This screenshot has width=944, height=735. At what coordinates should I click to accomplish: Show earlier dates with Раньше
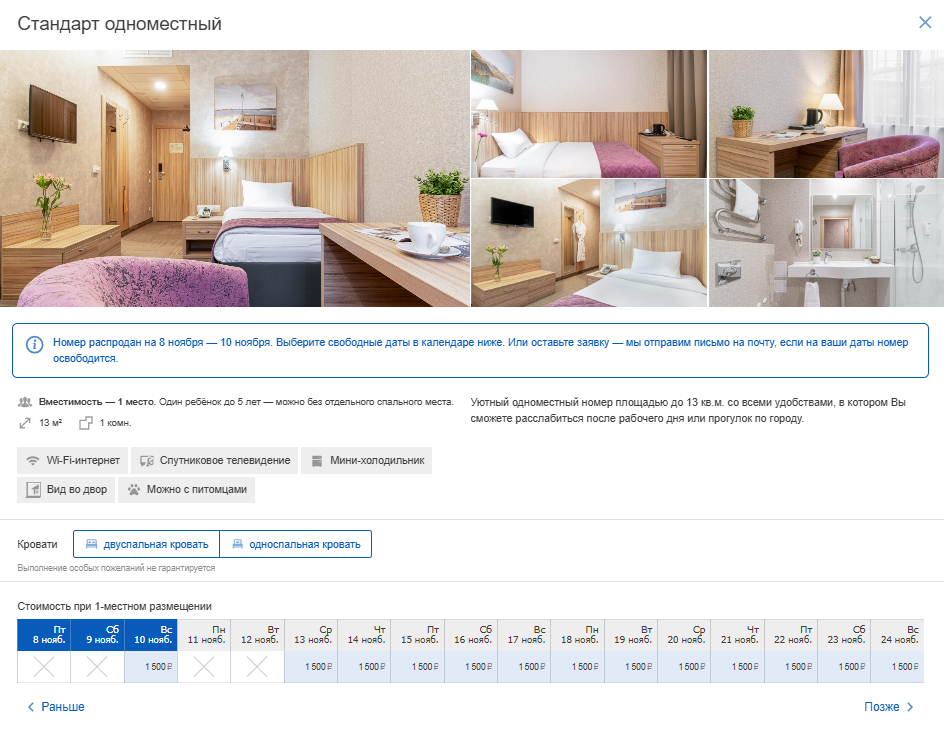[55, 707]
